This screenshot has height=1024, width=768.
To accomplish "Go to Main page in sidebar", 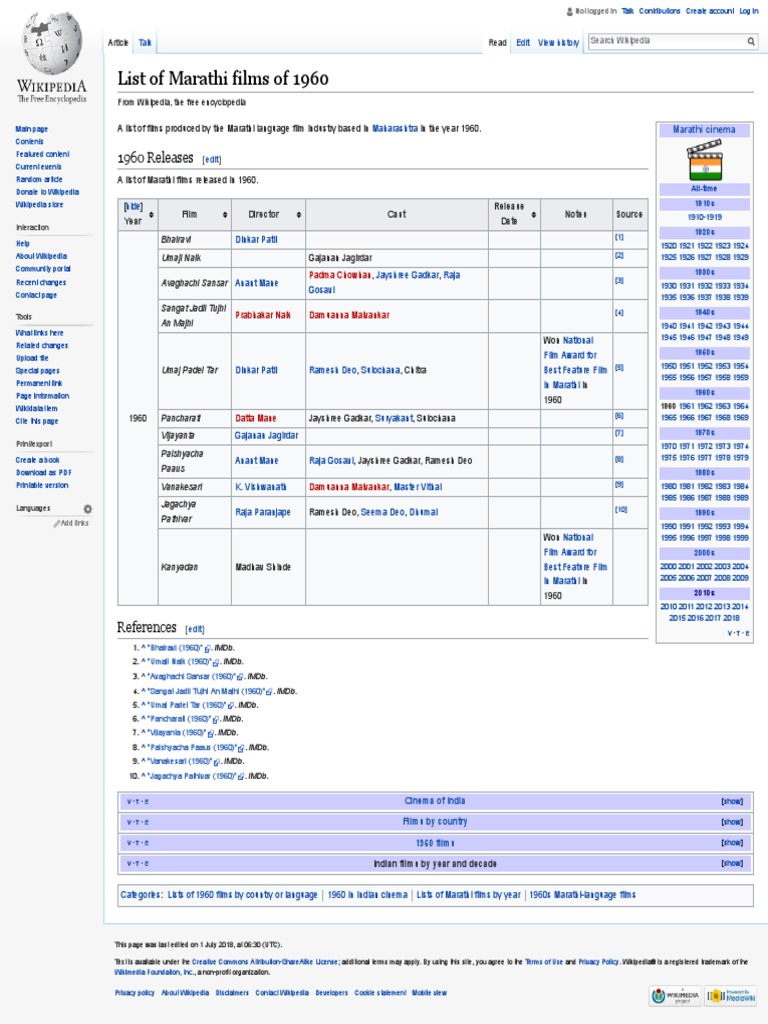I will point(32,129).
